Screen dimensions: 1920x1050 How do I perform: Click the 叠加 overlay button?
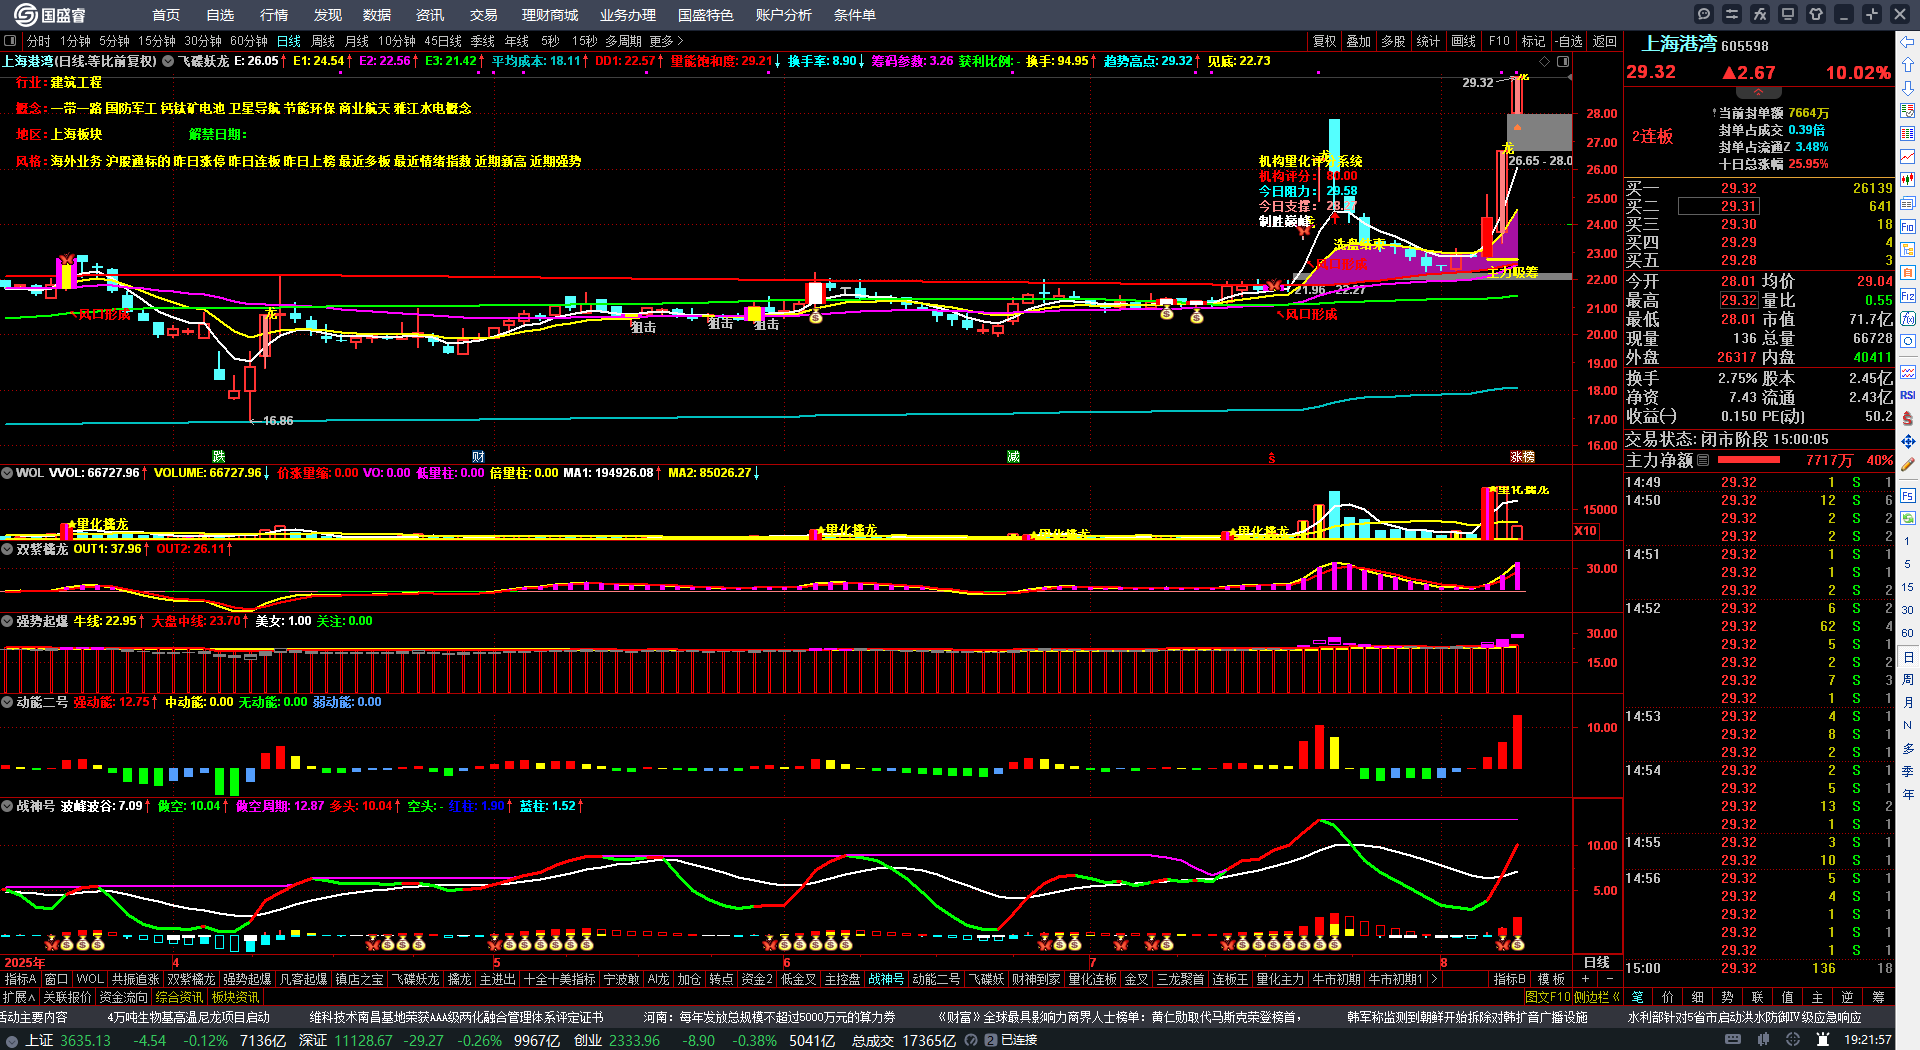pyautogui.click(x=1358, y=41)
